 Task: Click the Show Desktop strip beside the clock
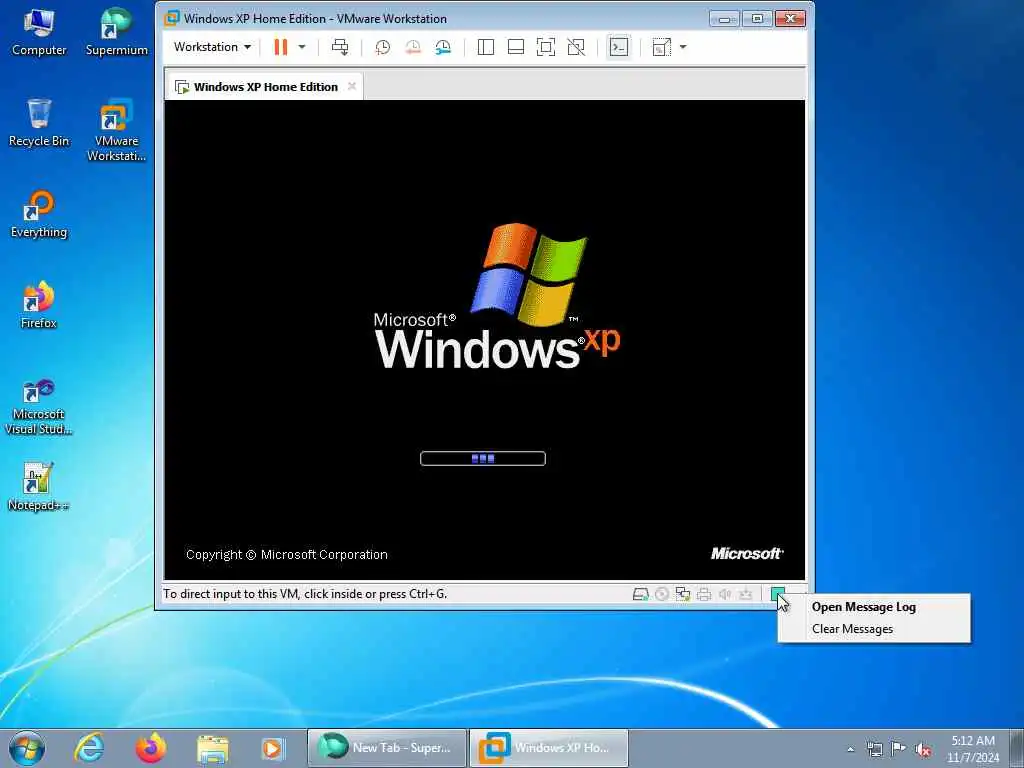coord(1017,748)
